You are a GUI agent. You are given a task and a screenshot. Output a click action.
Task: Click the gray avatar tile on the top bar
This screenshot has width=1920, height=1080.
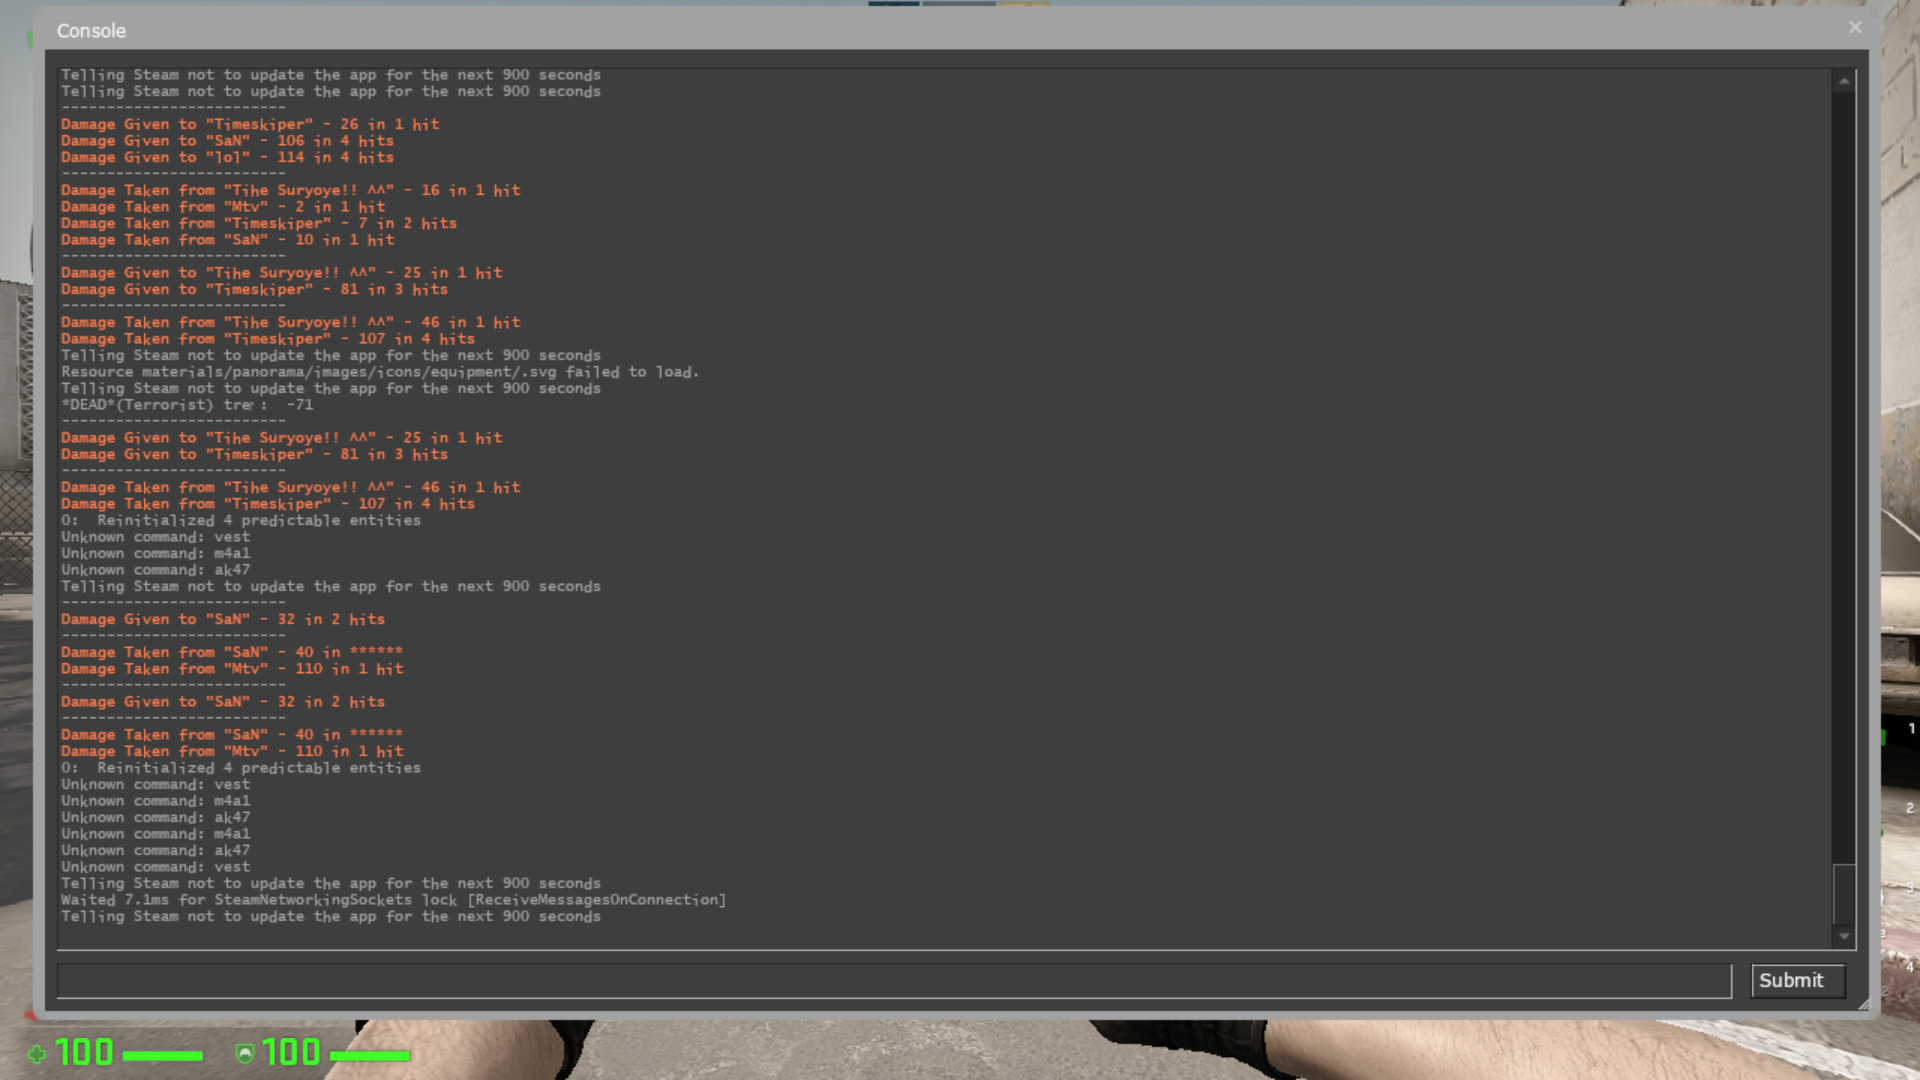958,5
